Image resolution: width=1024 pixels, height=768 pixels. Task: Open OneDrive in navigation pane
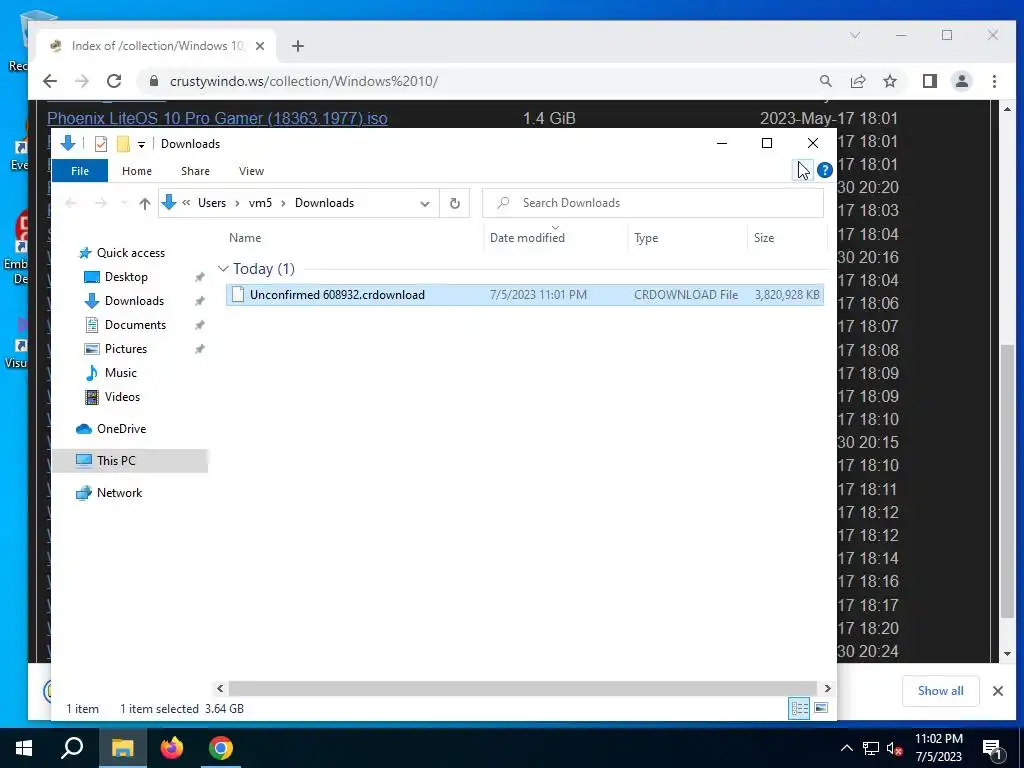pyautogui.click(x=121, y=429)
